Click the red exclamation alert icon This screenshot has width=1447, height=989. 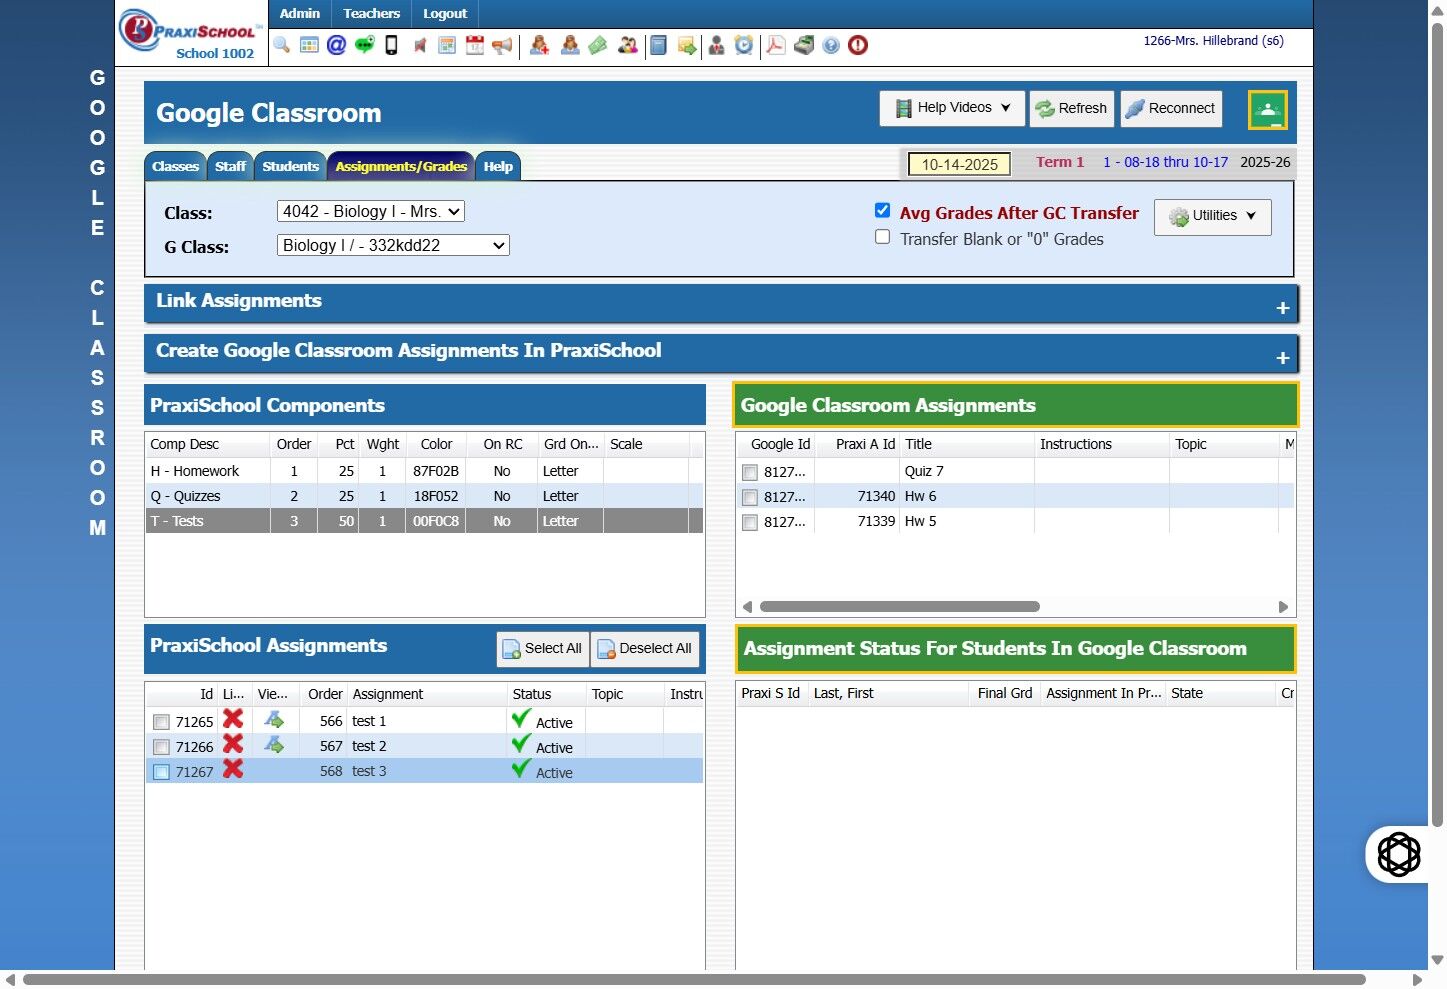point(858,45)
